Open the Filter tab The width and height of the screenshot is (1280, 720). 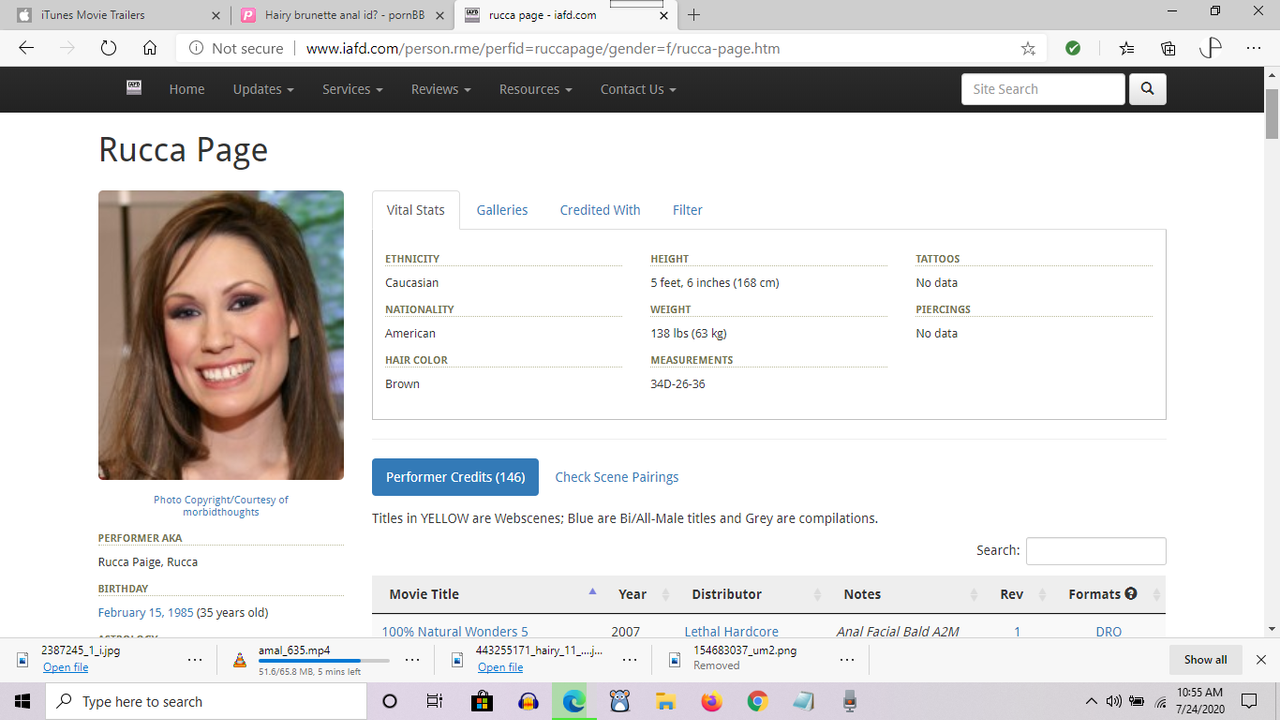coord(687,210)
